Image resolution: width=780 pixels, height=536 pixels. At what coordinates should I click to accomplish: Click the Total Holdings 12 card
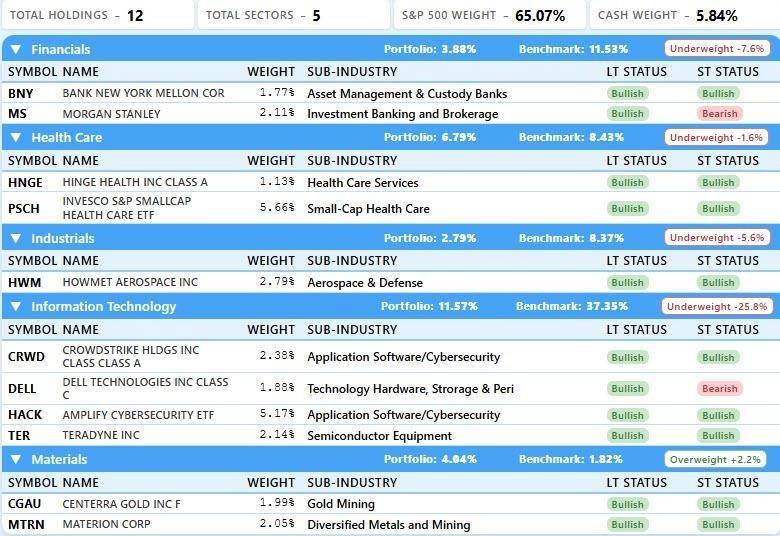pyautogui.click(x=98, y=15)
